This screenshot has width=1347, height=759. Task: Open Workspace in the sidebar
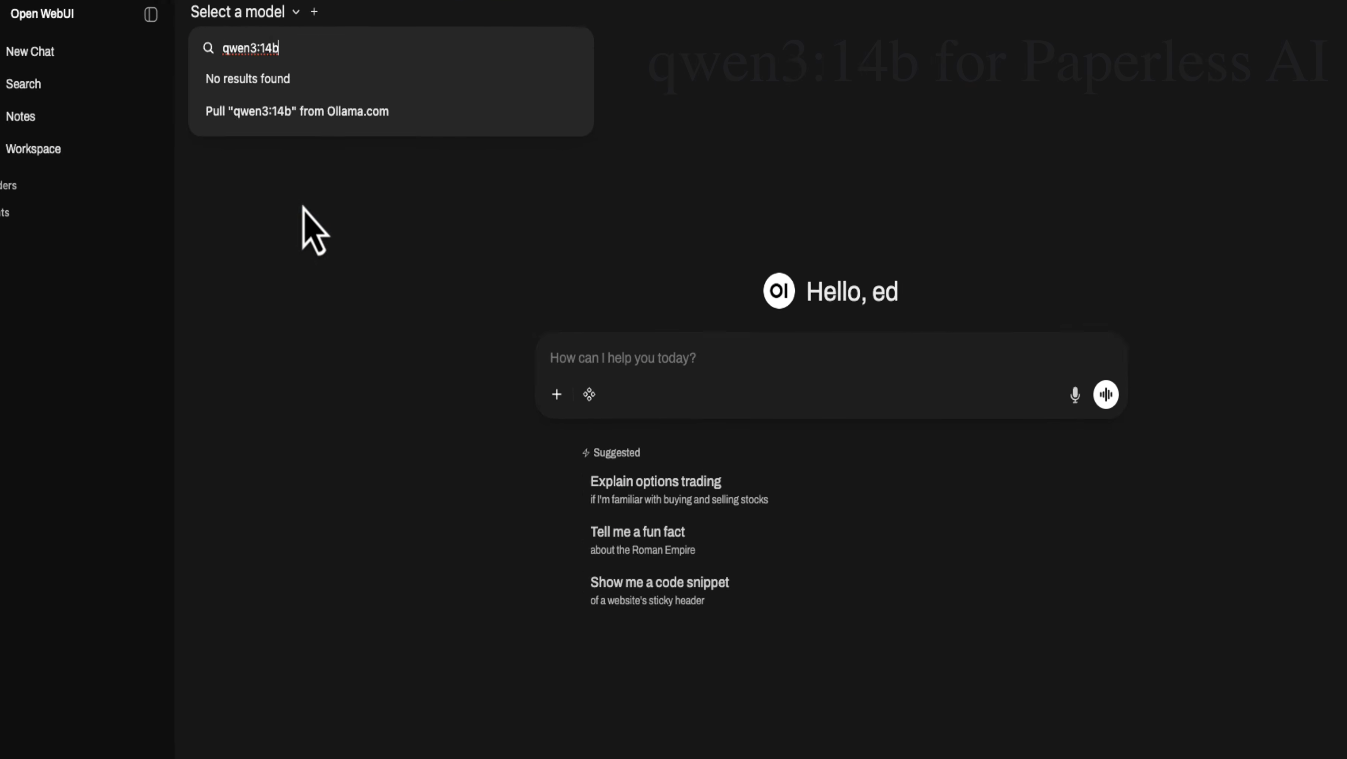[x=33, y=149]
